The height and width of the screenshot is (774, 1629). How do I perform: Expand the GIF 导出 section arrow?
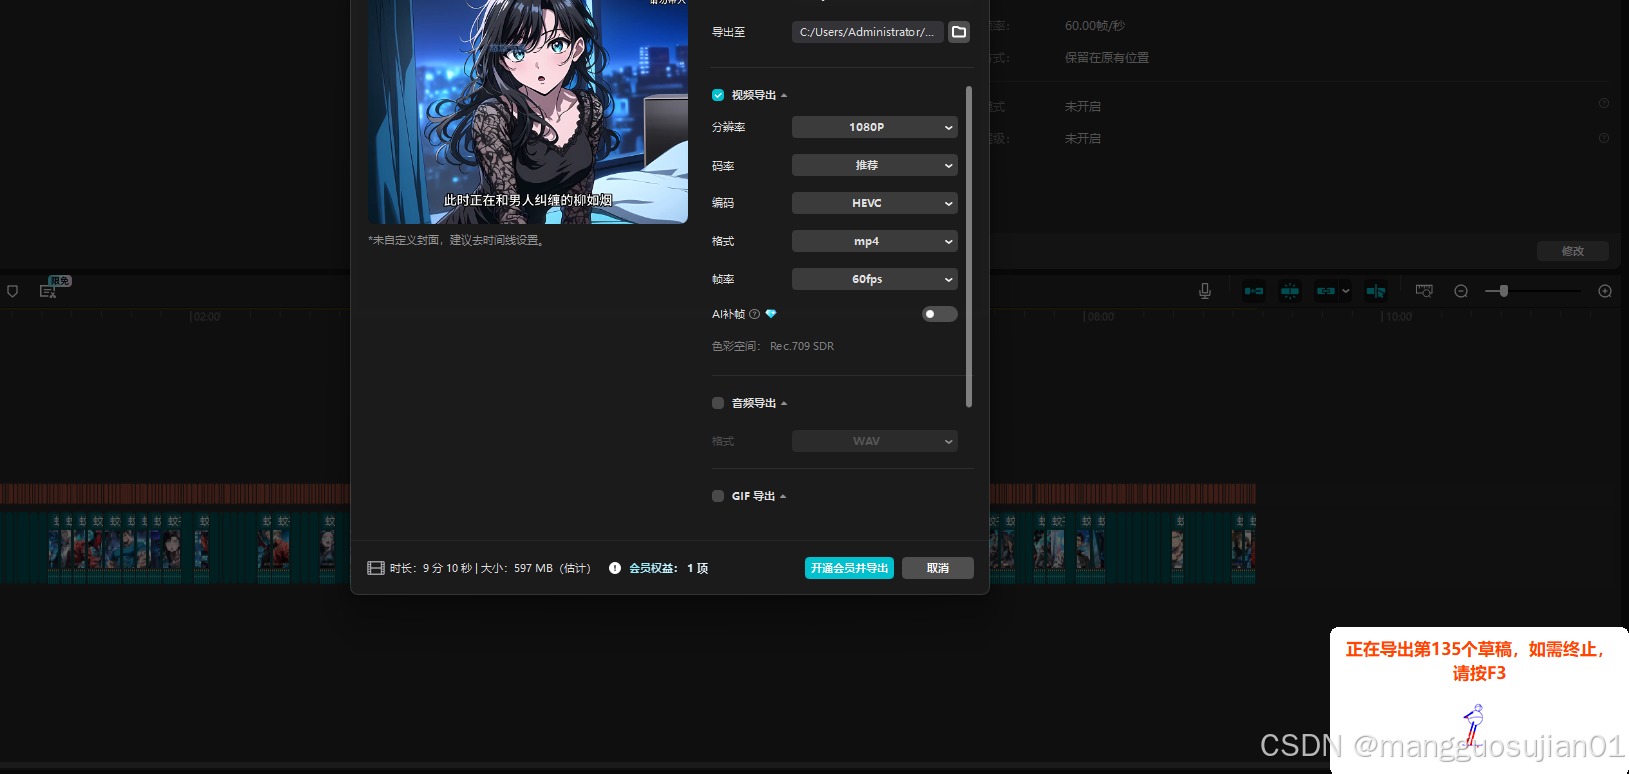[783, 497]
